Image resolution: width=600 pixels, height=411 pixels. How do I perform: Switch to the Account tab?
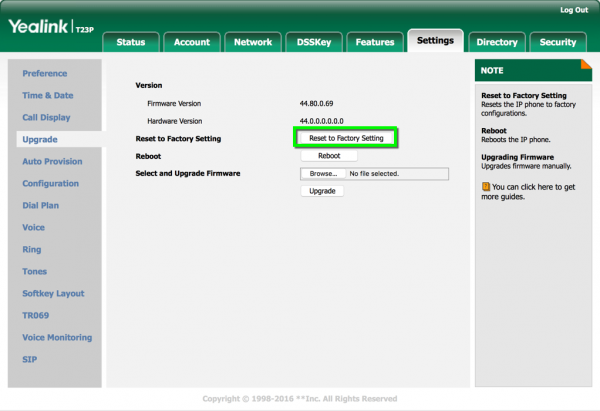pyautogui.click(x=191, y=42)
